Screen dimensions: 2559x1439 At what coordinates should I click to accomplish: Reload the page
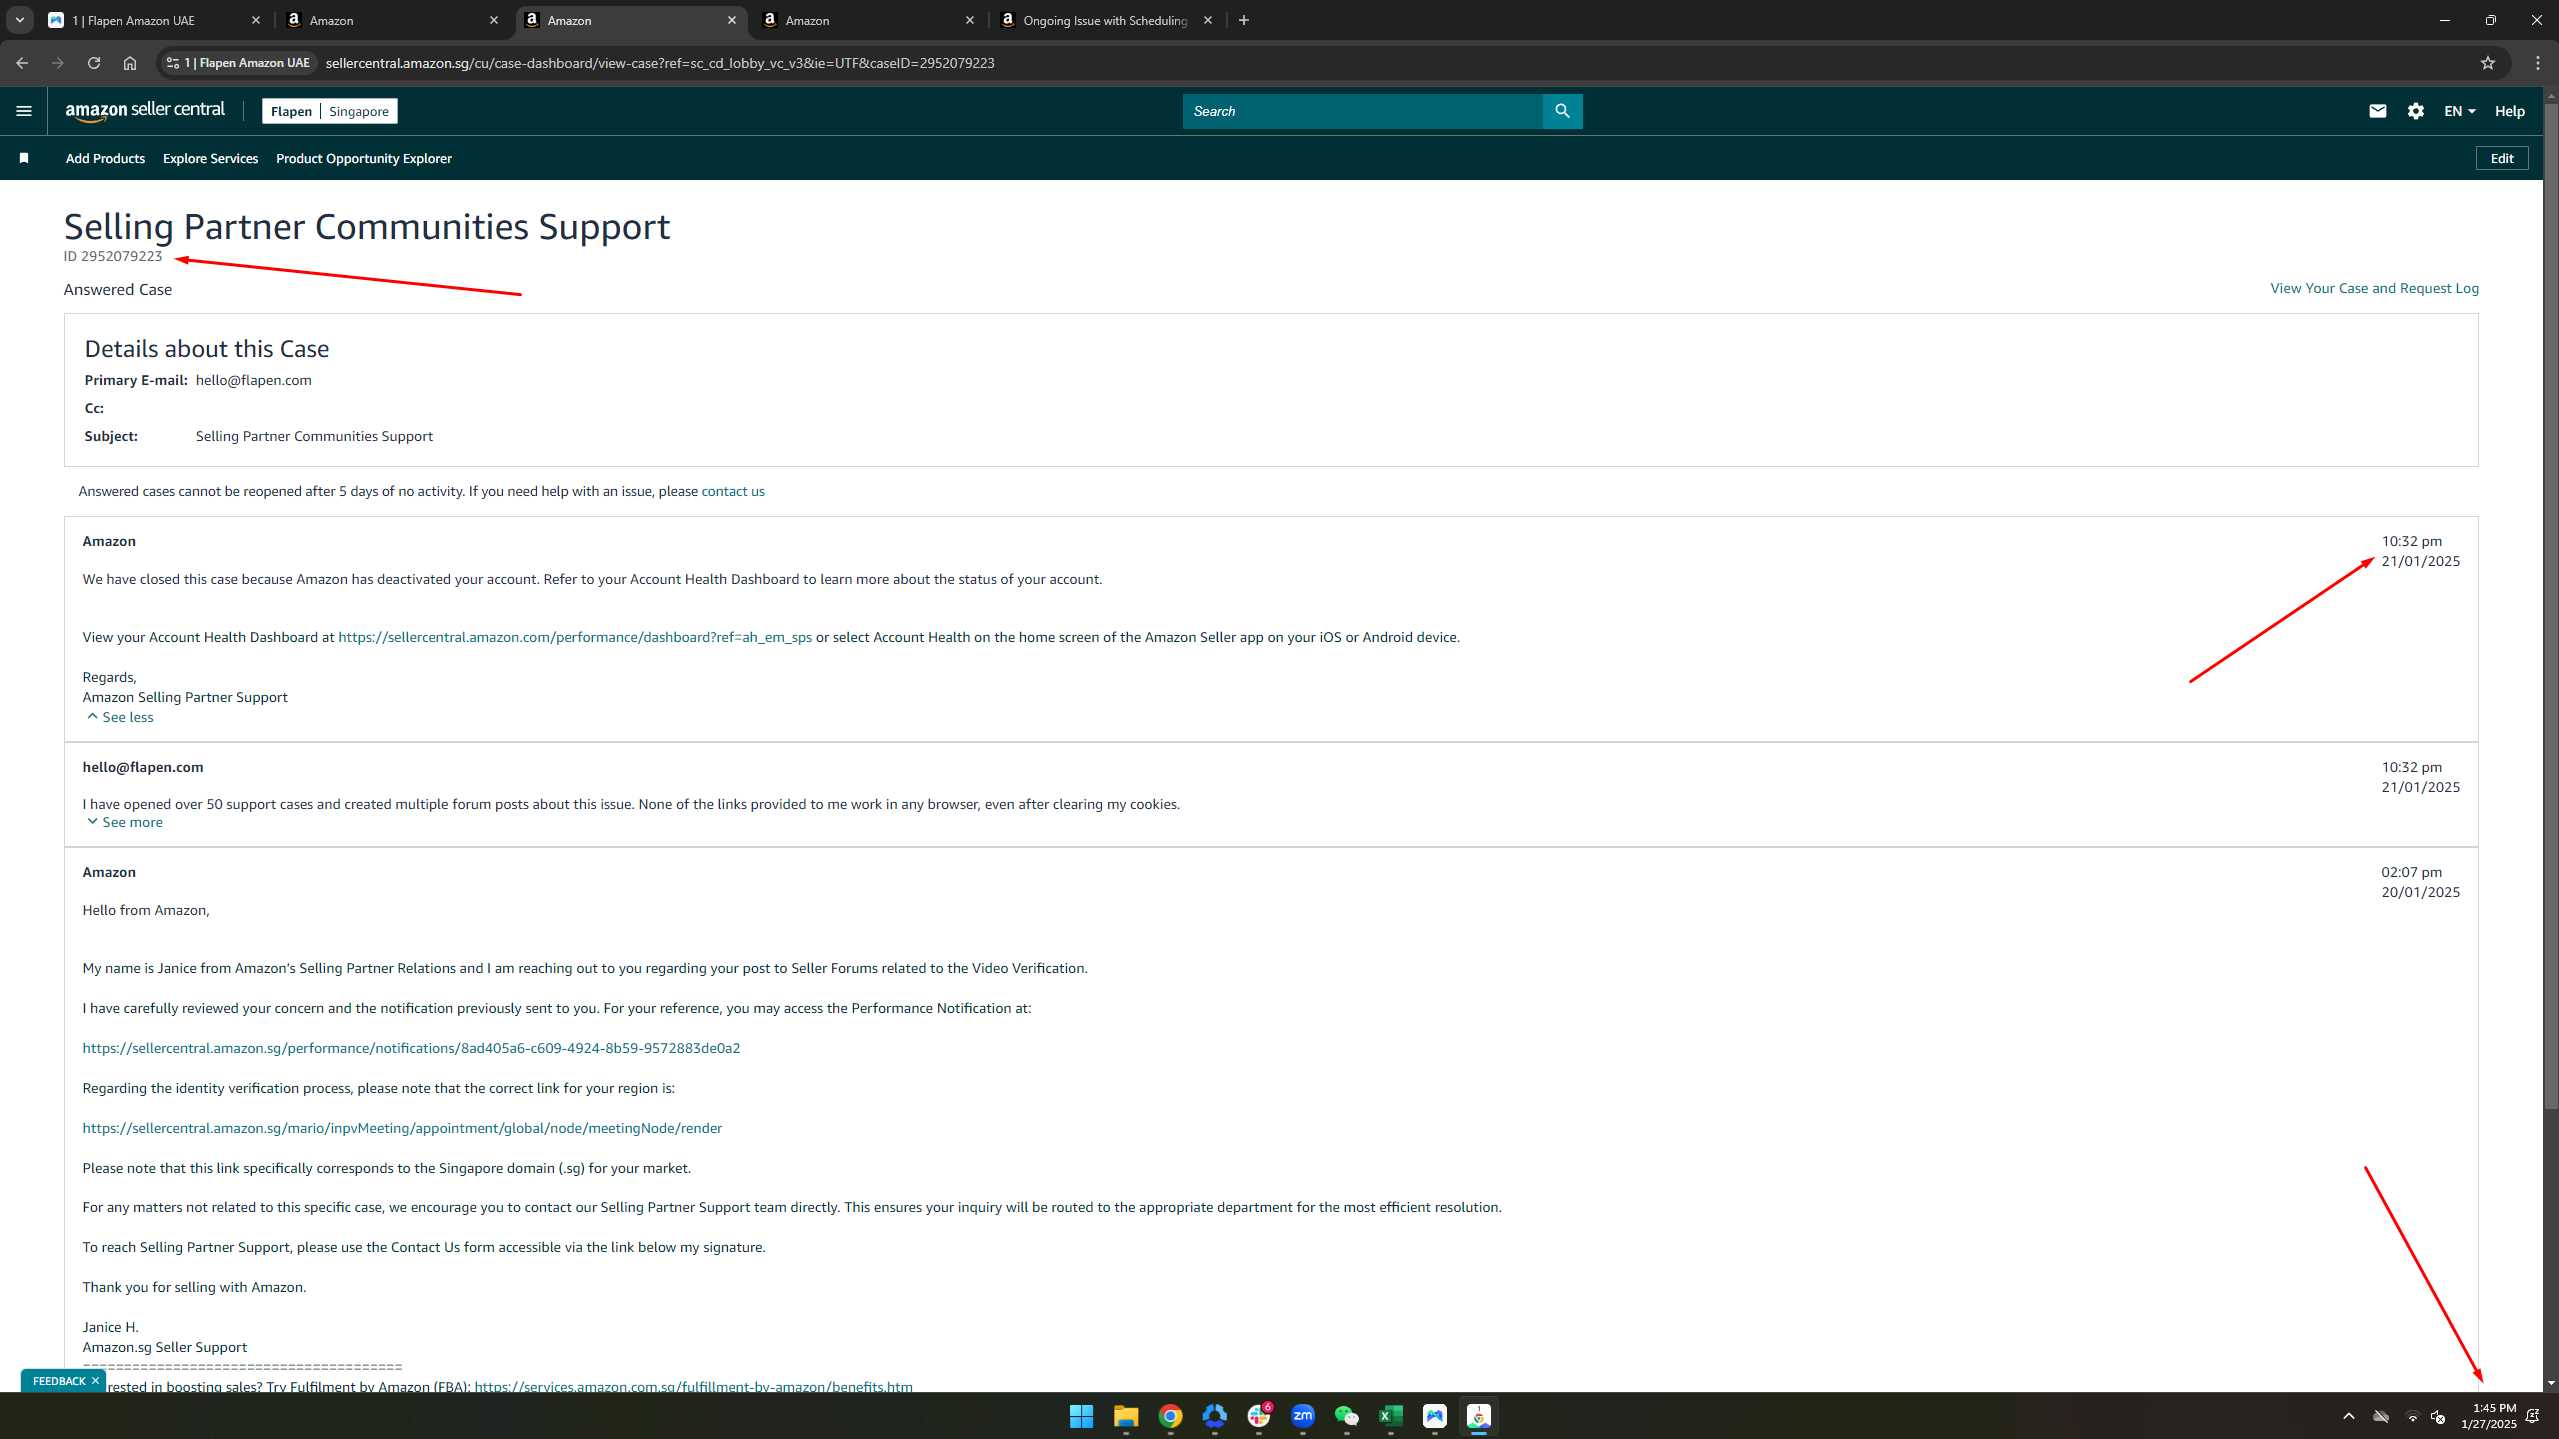[x=94, y=63]
